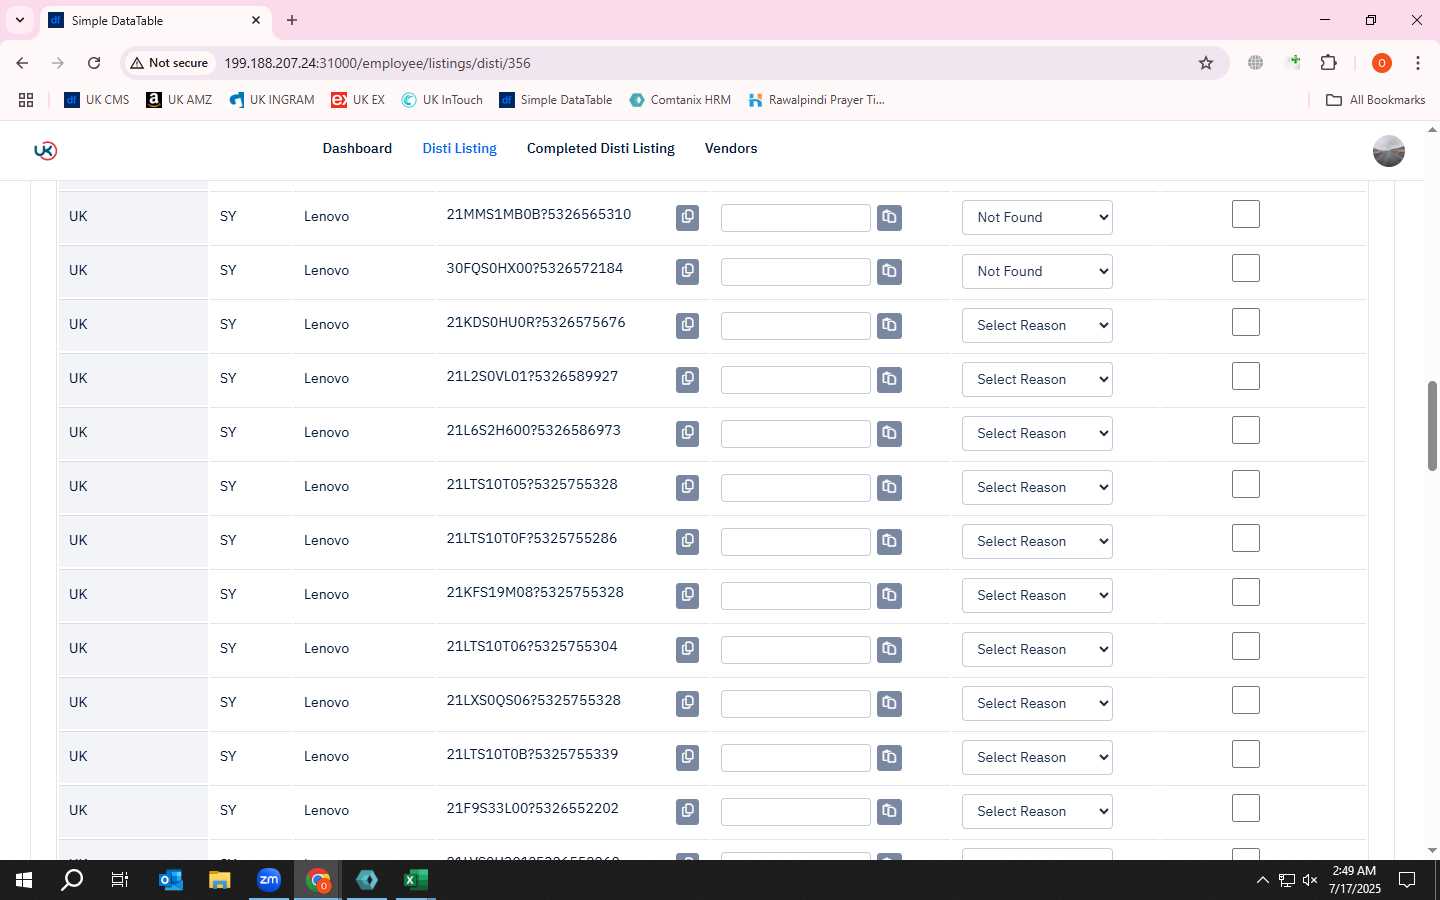Go to Dashboard in top navigation
Viewport: 1440px width, 900px height.
357,148
